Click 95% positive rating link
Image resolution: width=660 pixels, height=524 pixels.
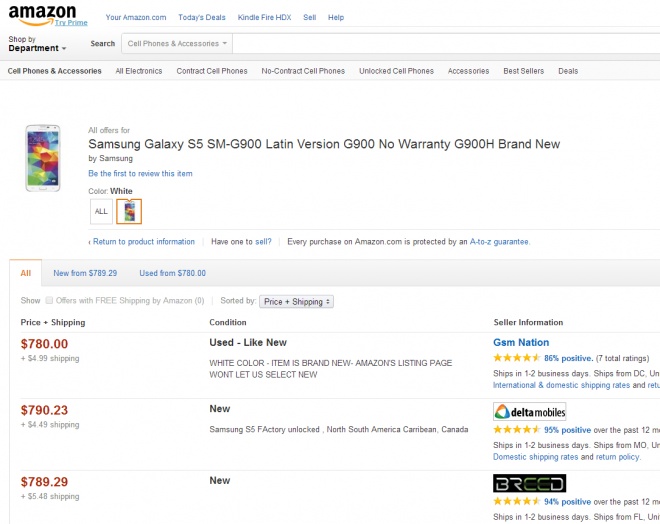(x=568, y=430)
